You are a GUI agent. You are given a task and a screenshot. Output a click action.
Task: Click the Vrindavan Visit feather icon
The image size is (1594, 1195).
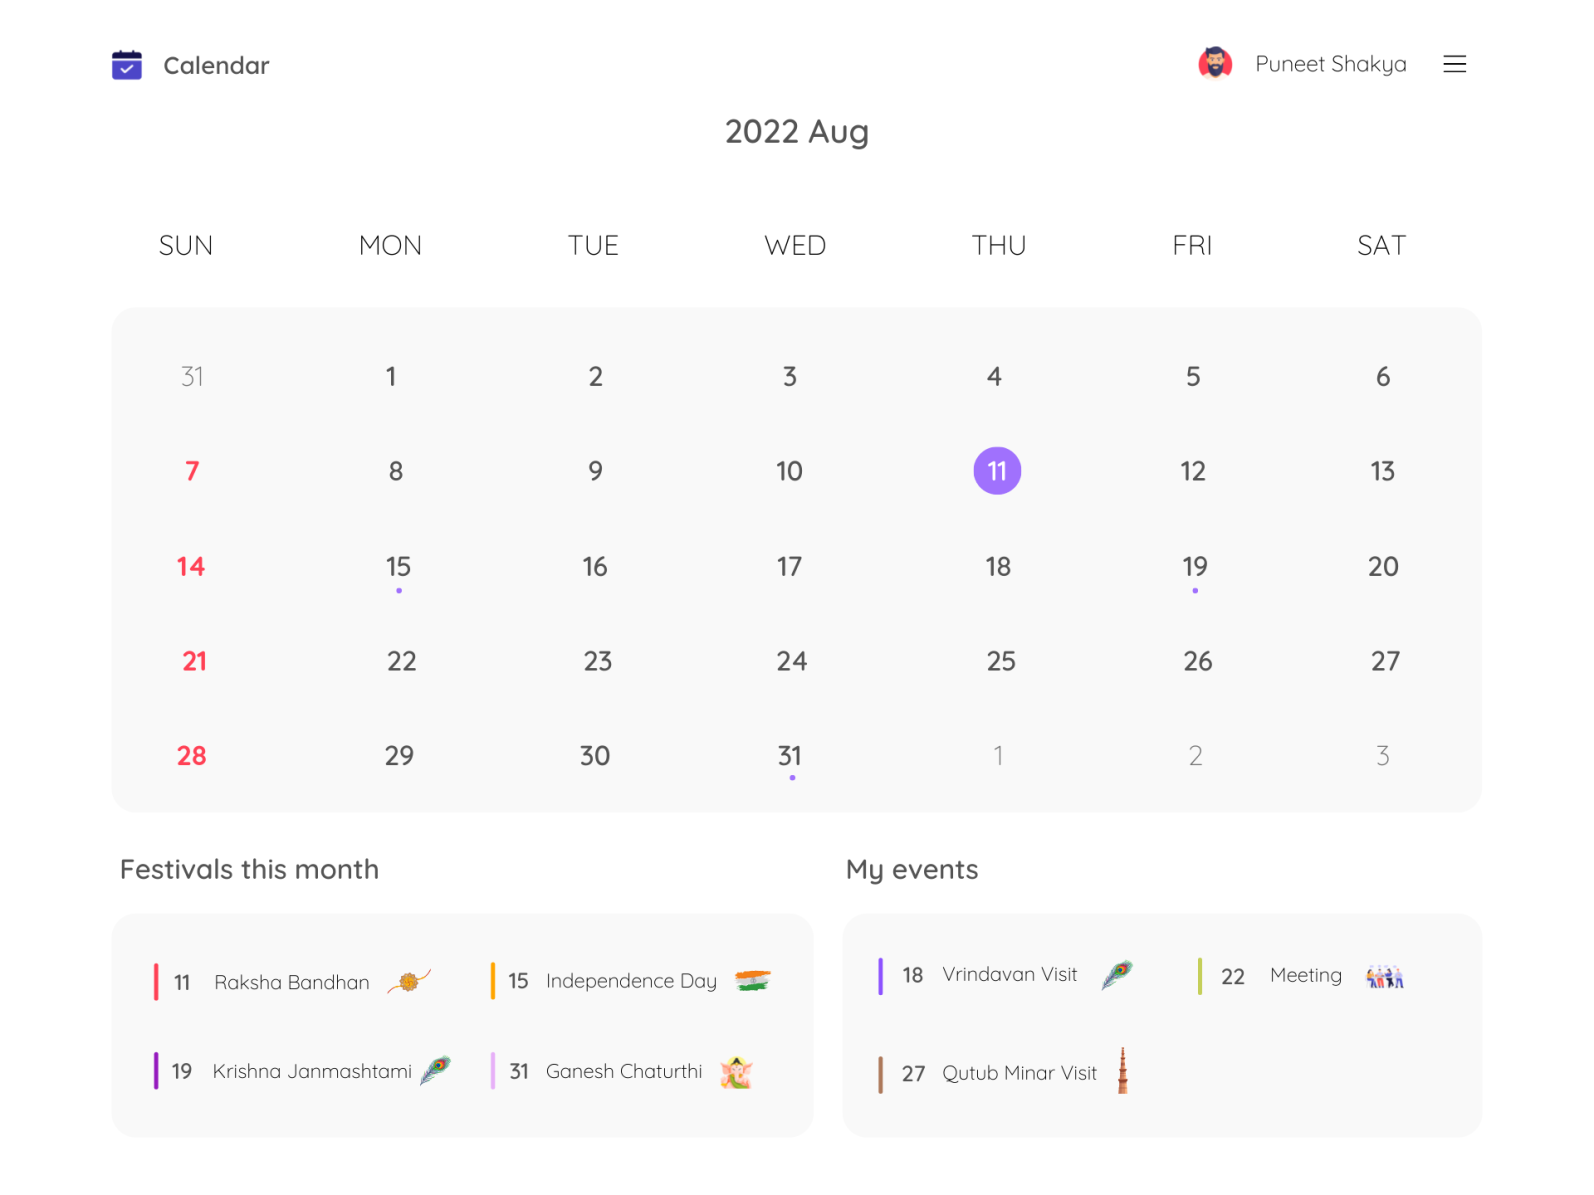(1117, 974)
